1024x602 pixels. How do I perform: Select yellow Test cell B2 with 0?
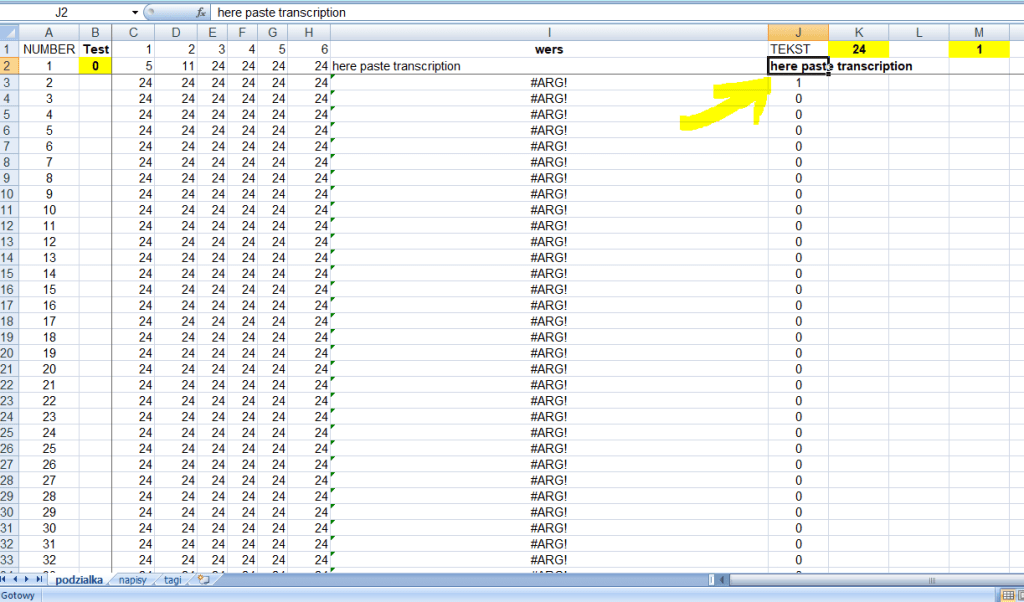[x=95, y=66]
